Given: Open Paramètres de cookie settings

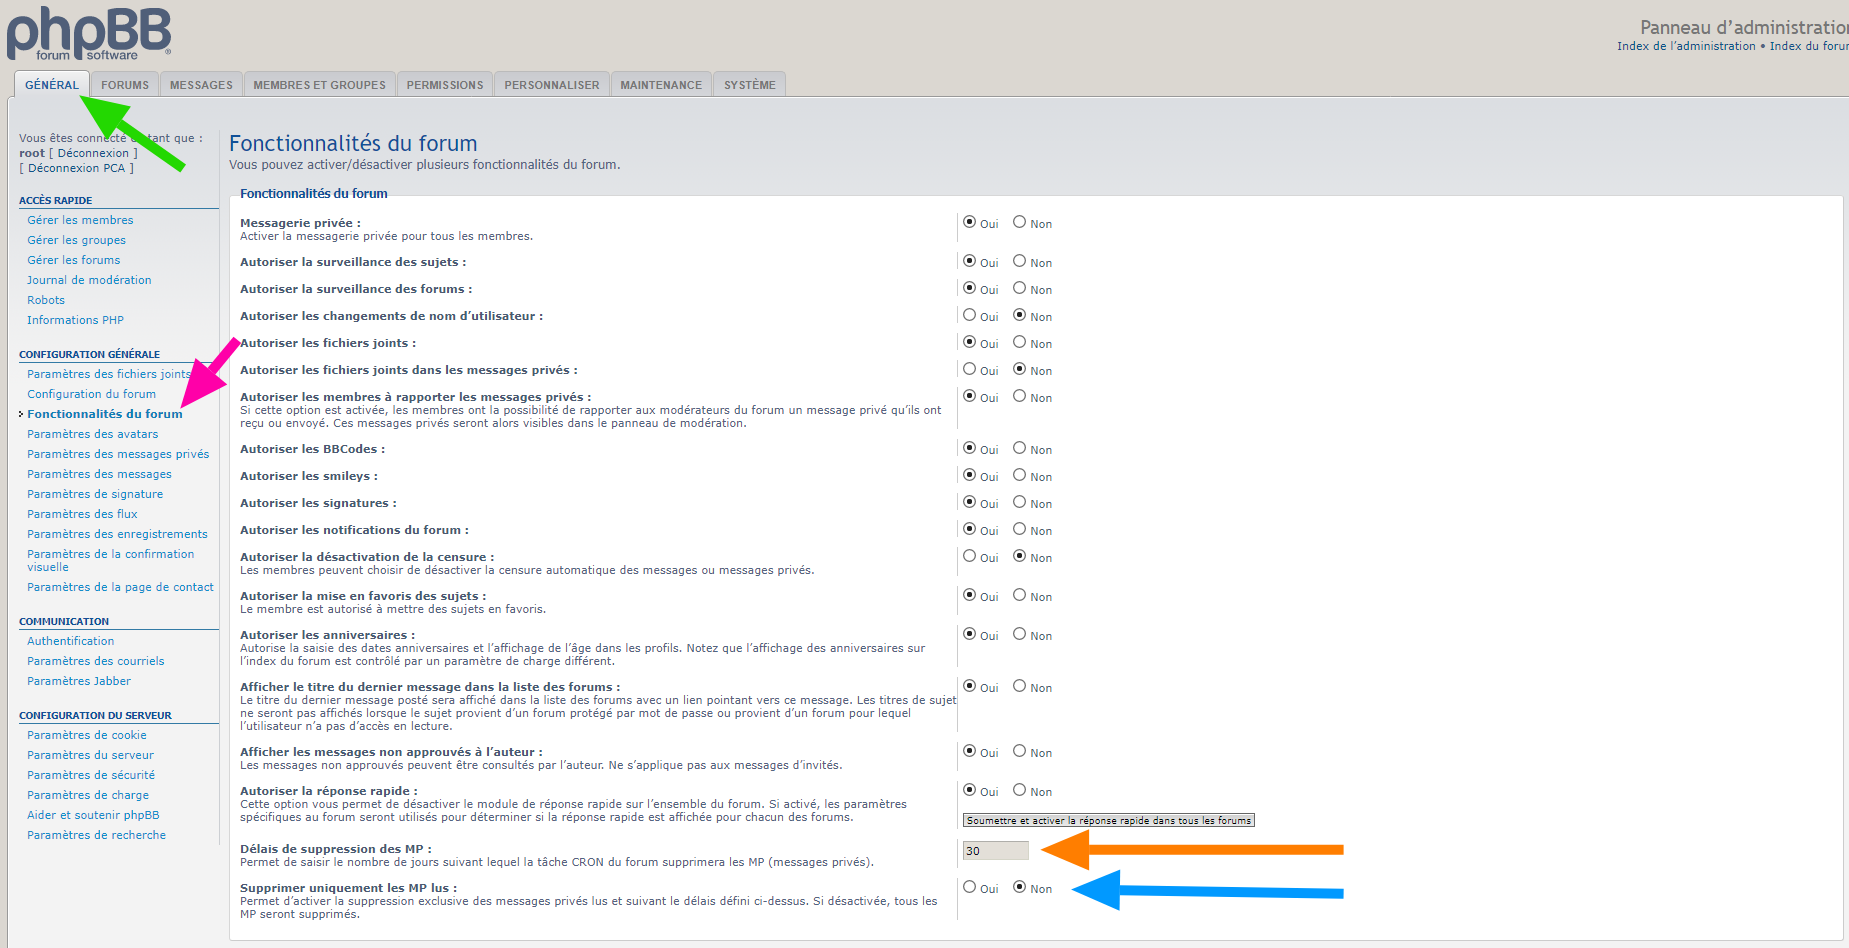Looking at the screenshot, I should pos(86,735).
